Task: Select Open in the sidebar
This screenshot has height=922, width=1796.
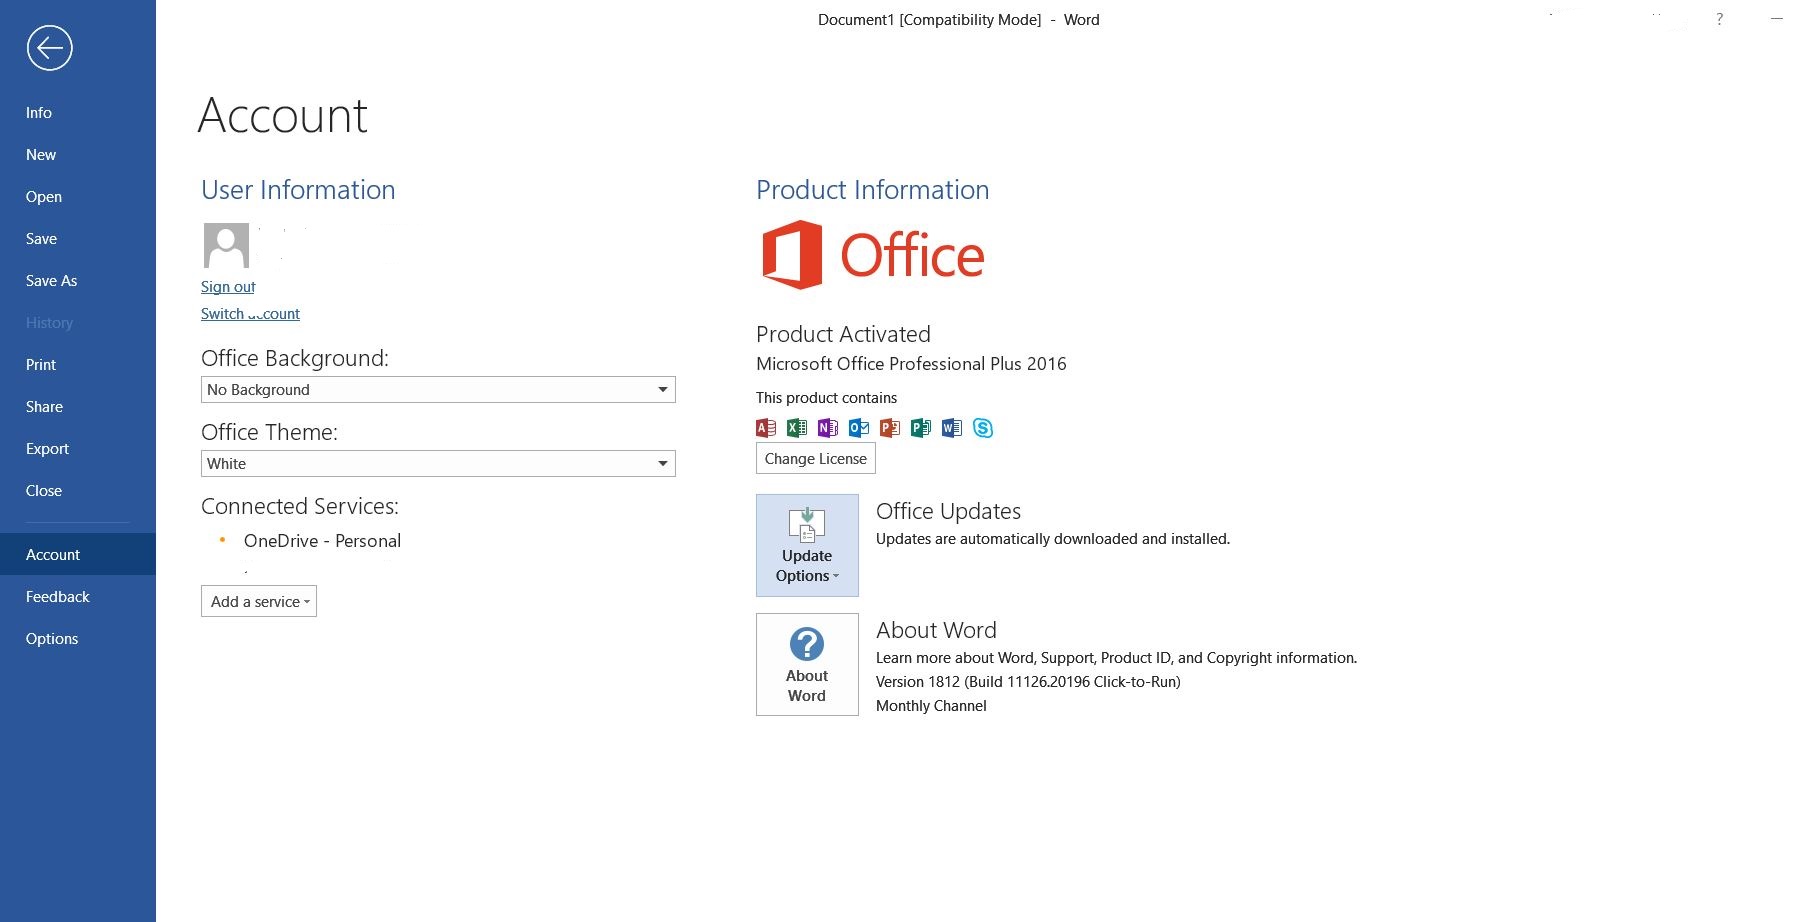Action: coord(78,197)
